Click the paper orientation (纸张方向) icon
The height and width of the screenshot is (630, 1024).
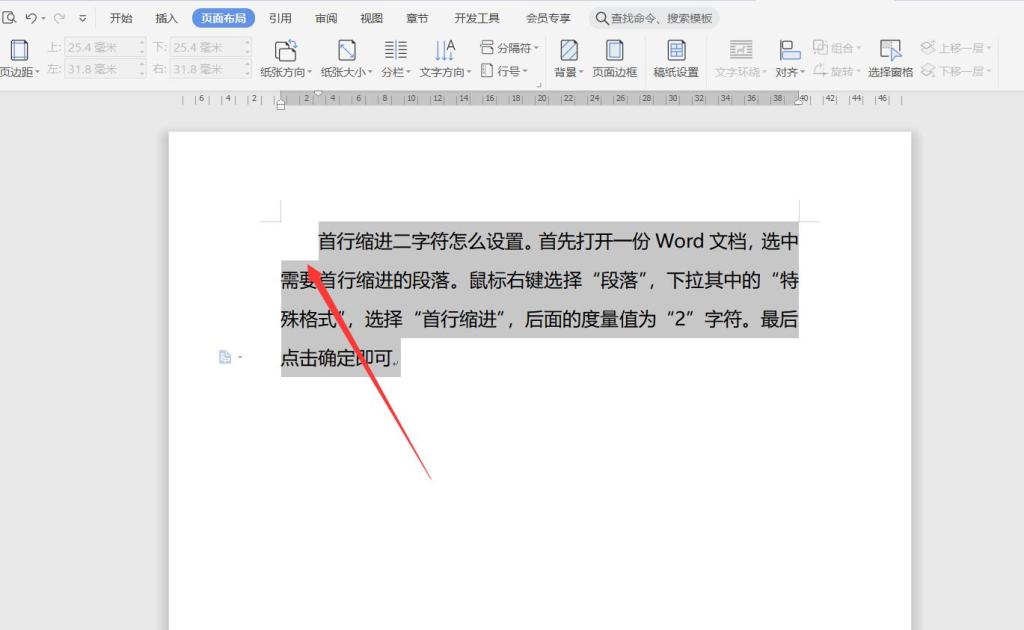pos(286,50)
